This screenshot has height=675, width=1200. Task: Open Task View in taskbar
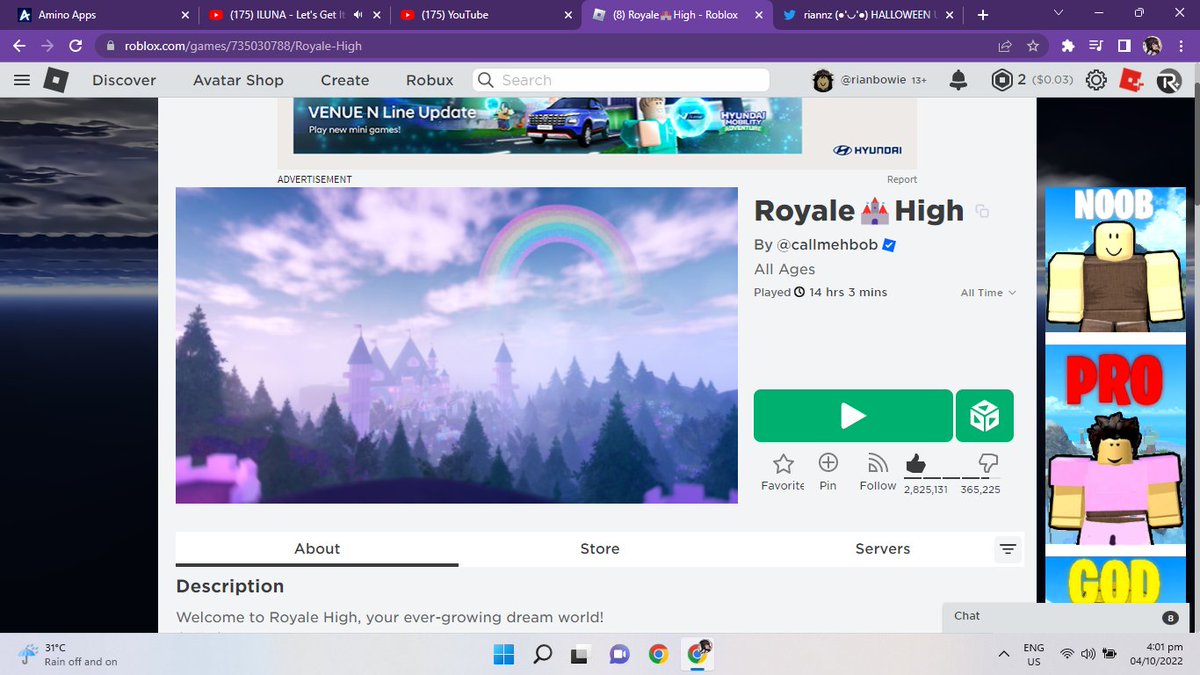(580, 655)
